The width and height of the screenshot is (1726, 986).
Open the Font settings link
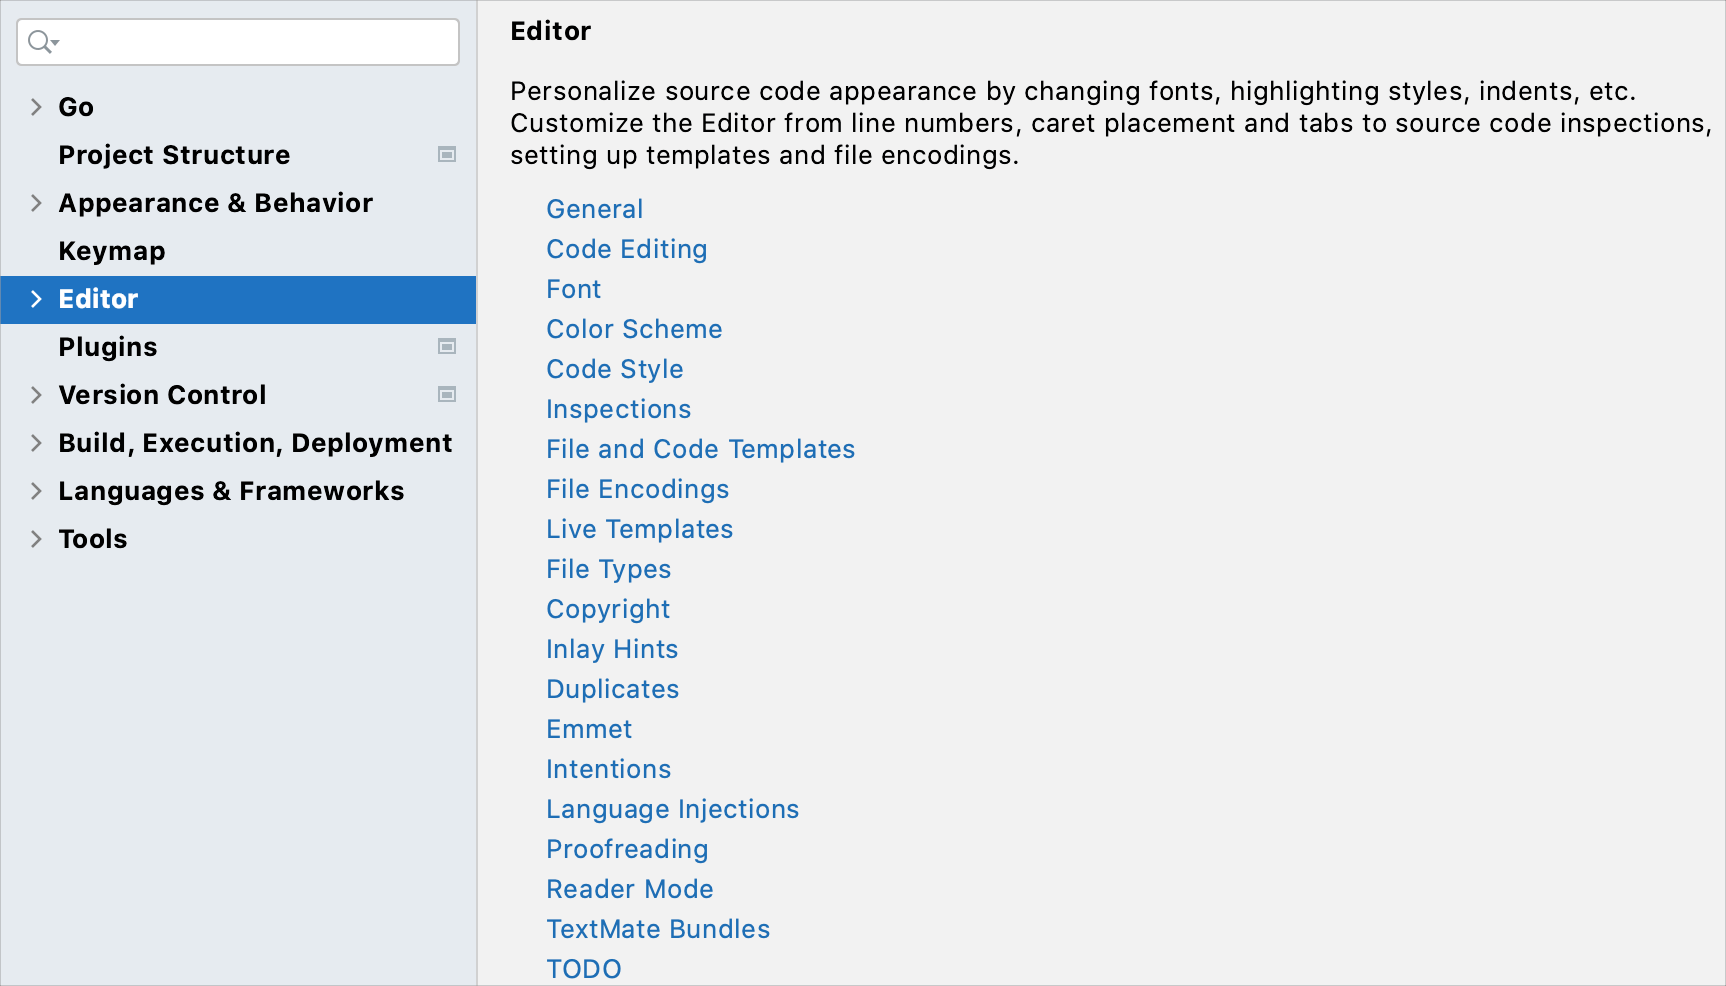[x=573, y=289]
